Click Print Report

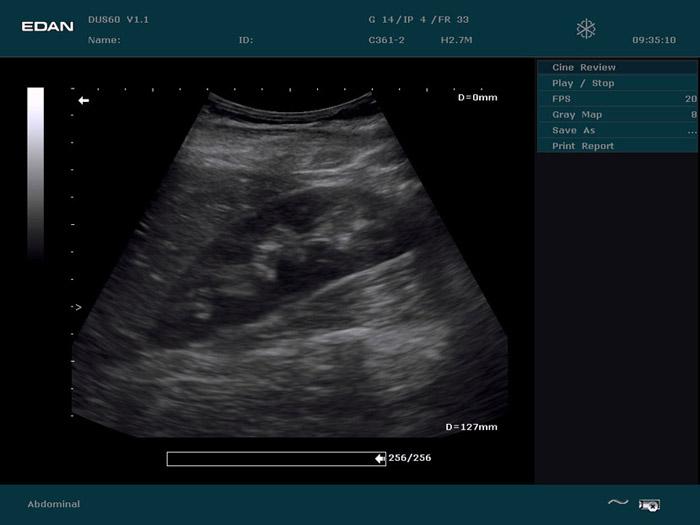(x=583, y=146)
